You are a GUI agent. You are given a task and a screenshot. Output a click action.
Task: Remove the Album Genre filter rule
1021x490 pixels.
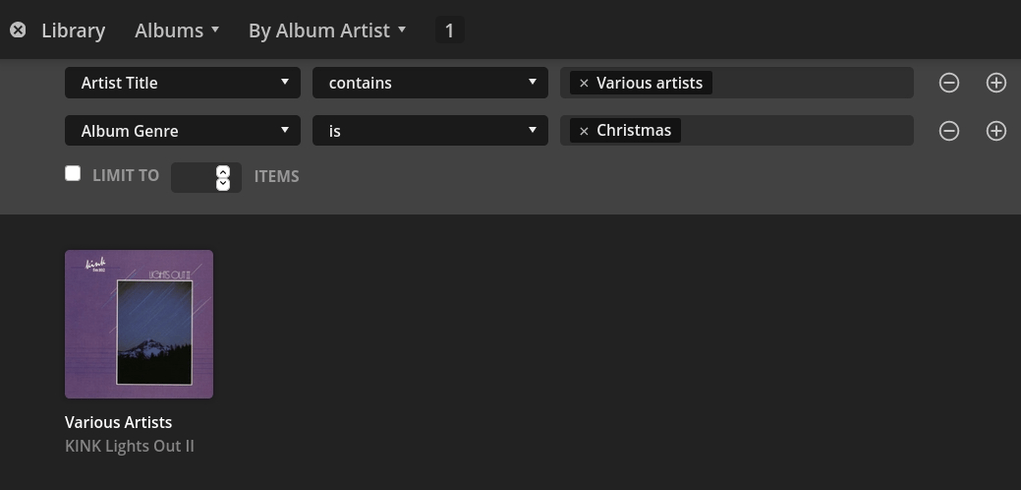[949, 131]
